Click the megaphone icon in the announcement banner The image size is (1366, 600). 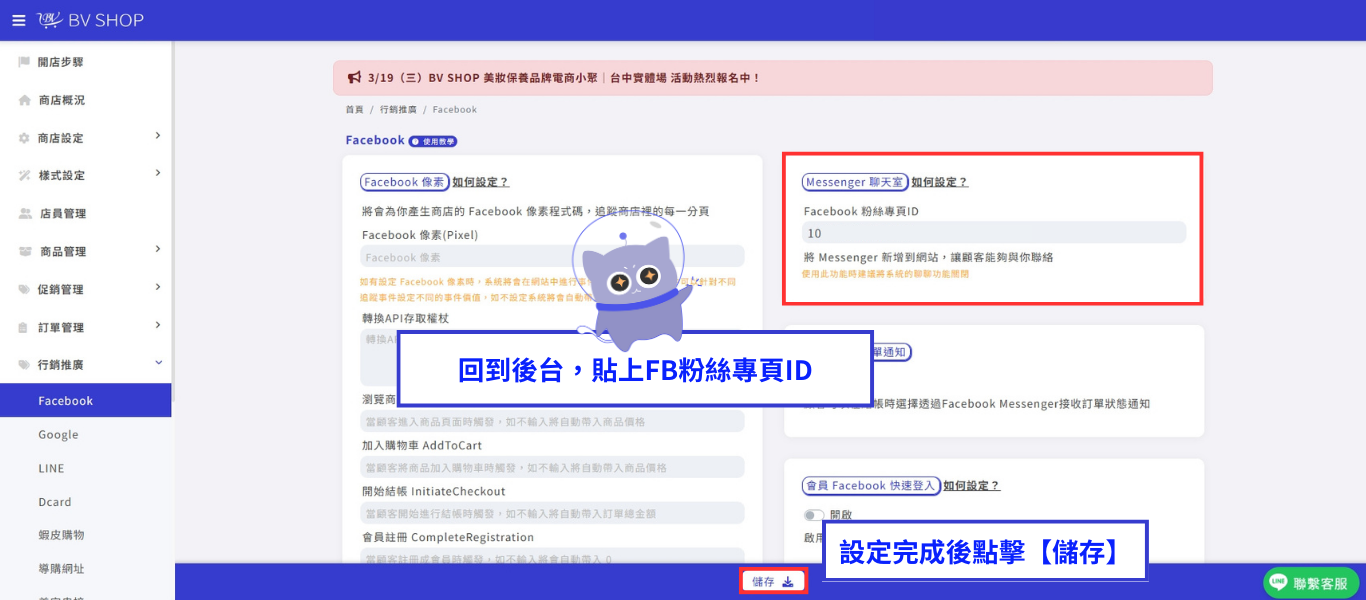[354, 77]
